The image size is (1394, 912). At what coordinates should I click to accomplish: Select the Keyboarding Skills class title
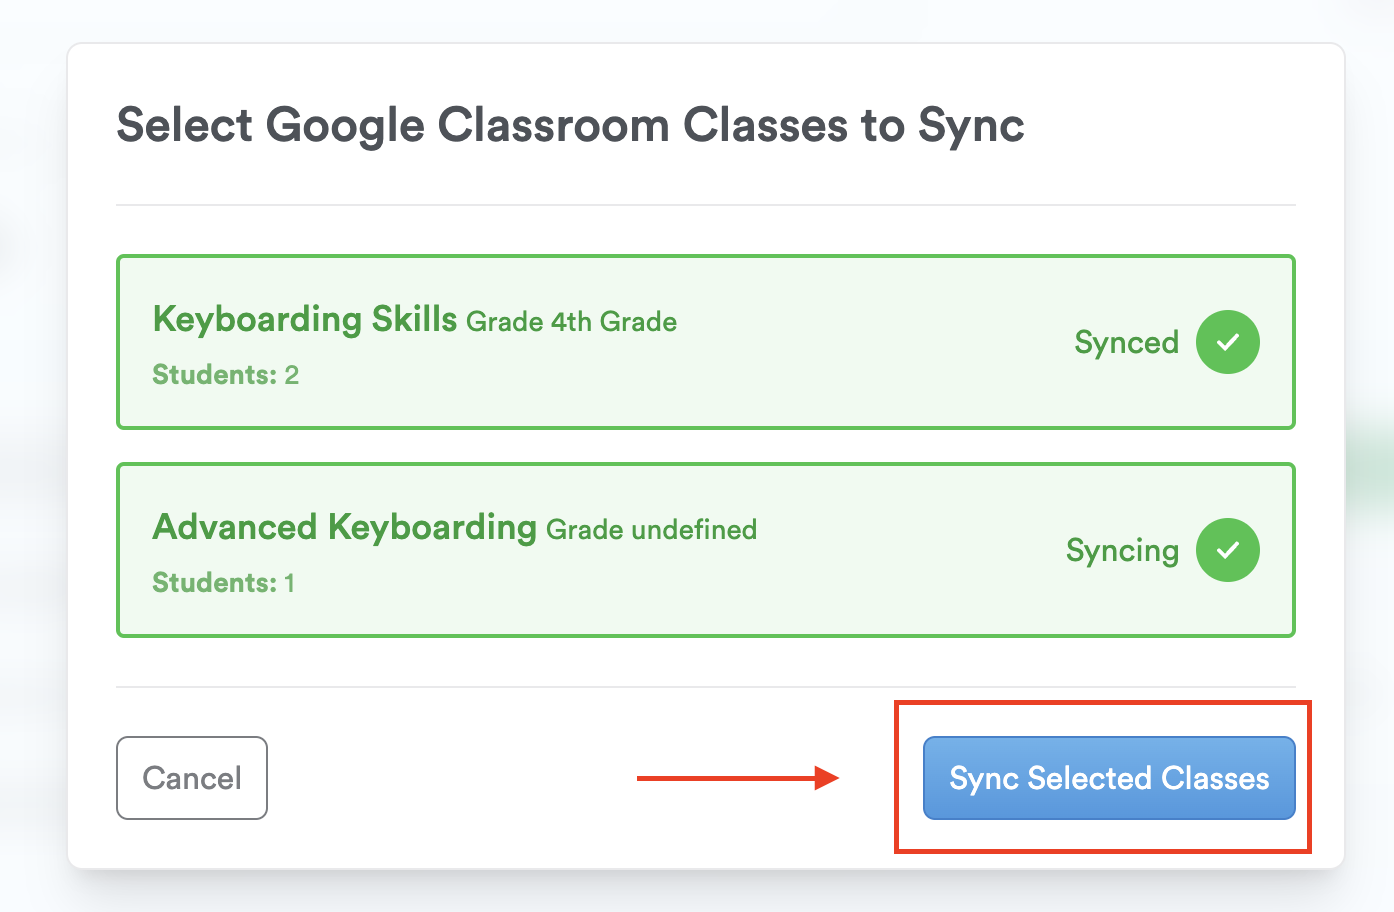304,320
